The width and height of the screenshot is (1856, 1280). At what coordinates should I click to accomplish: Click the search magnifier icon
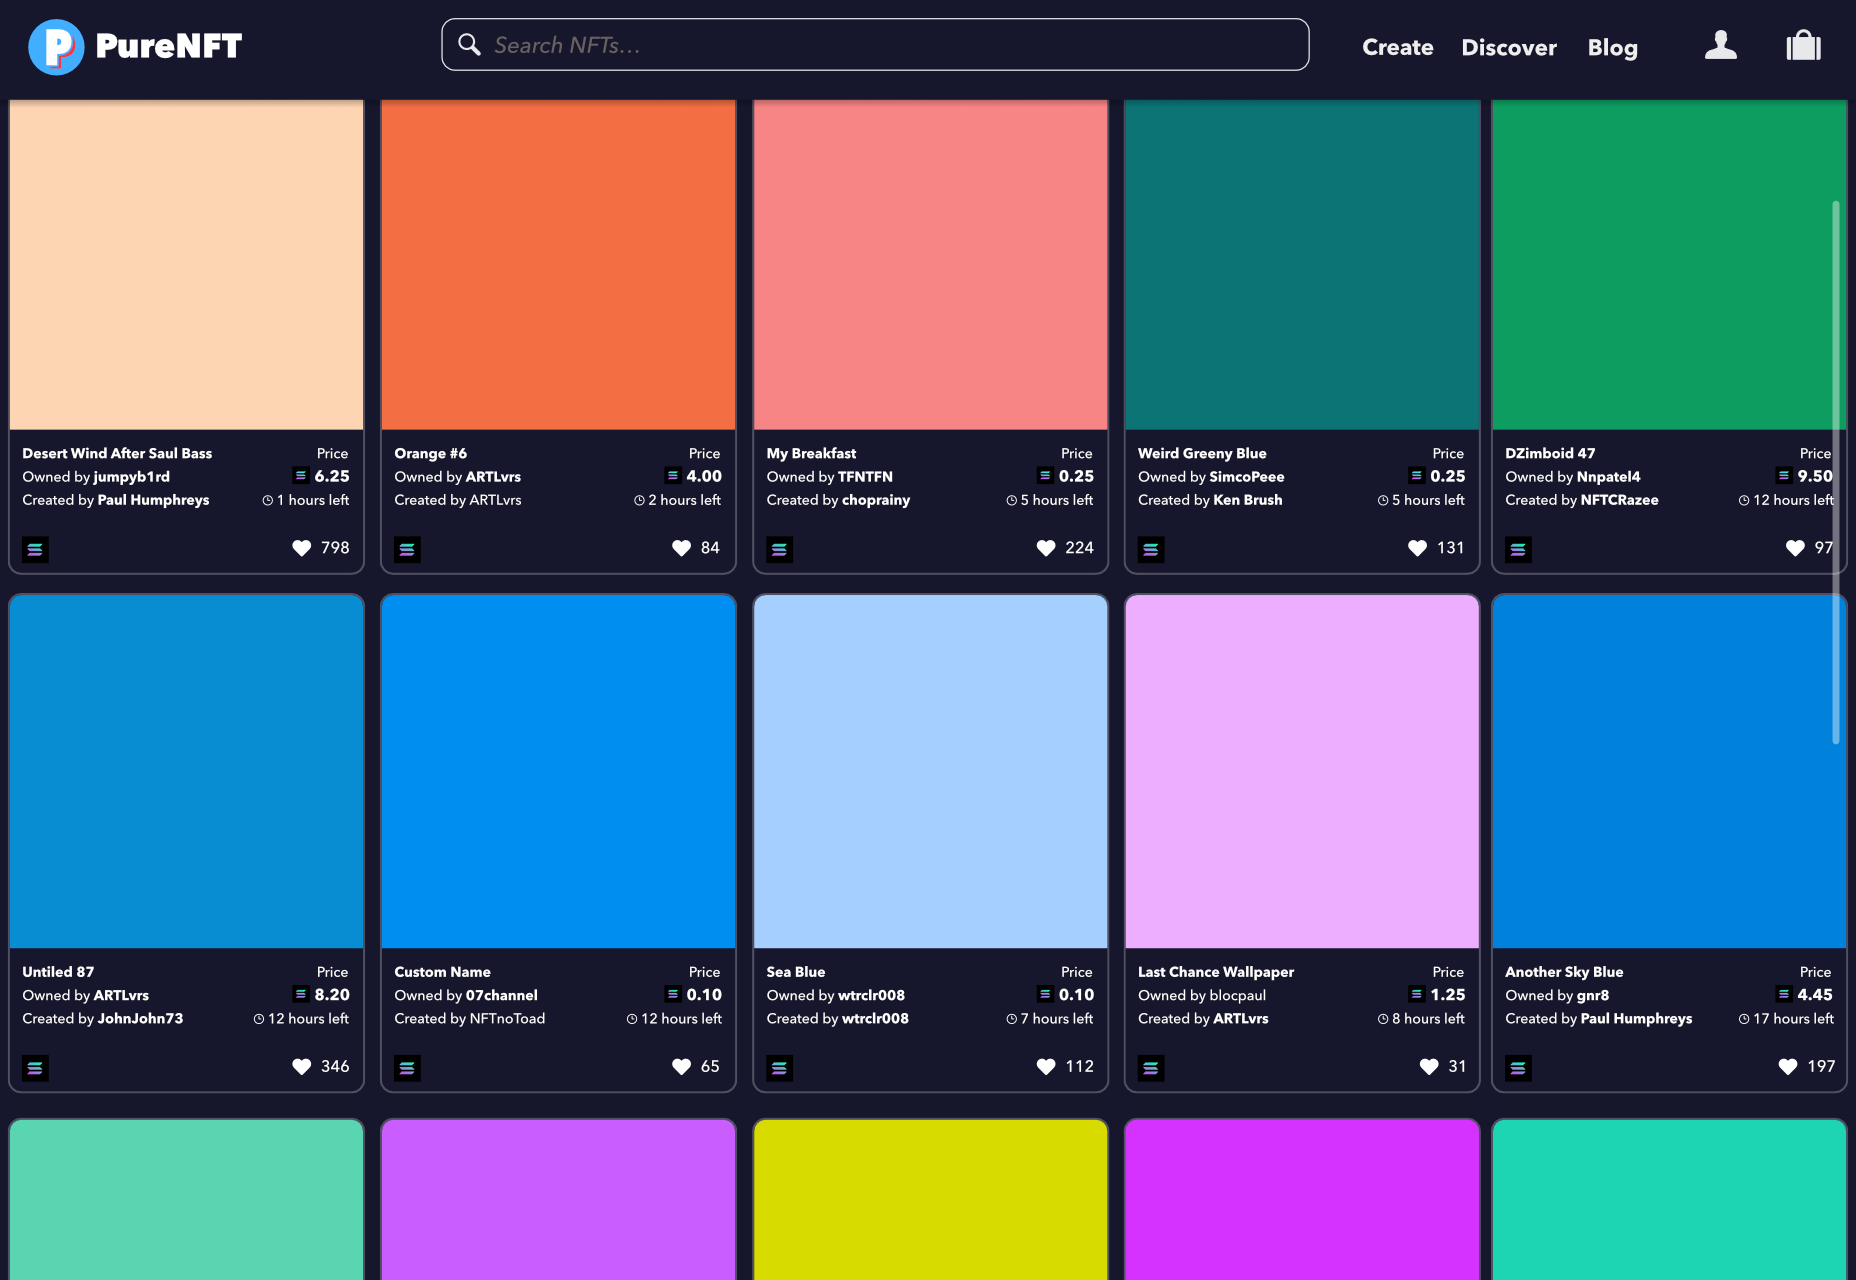[469, 44]
